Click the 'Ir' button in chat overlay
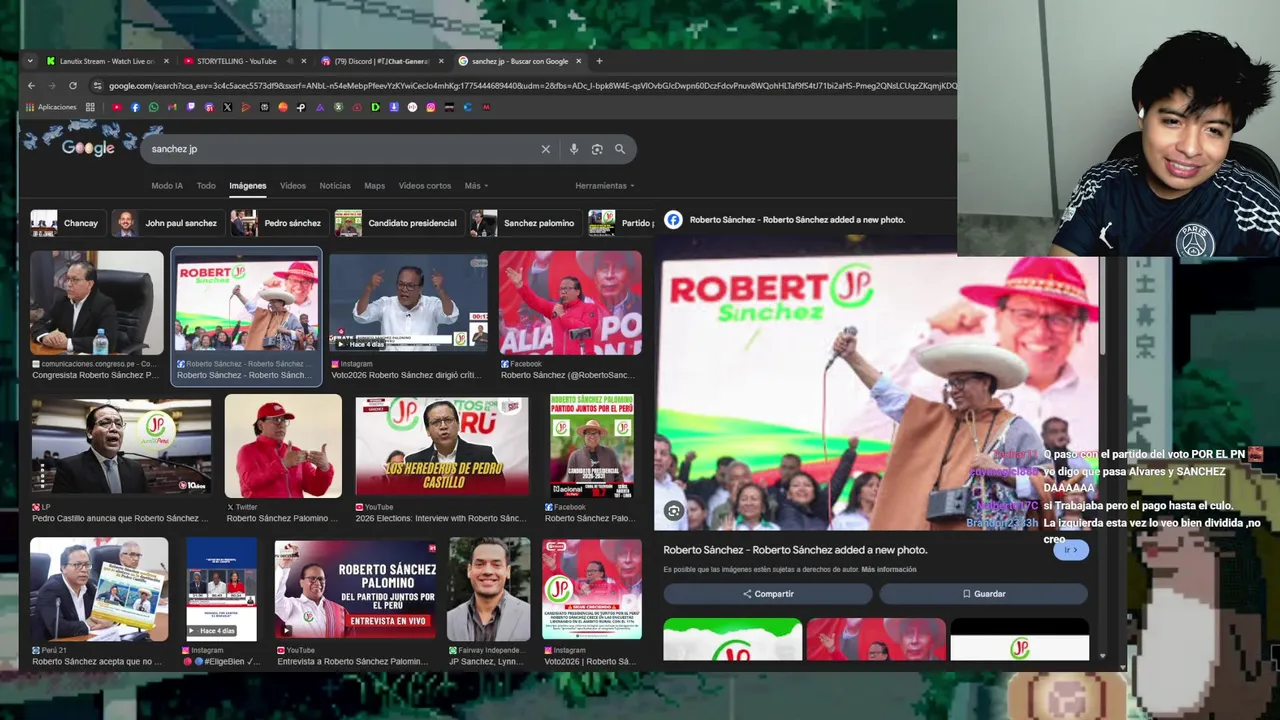This screenshot has height=720, width=1280. 1070,550
